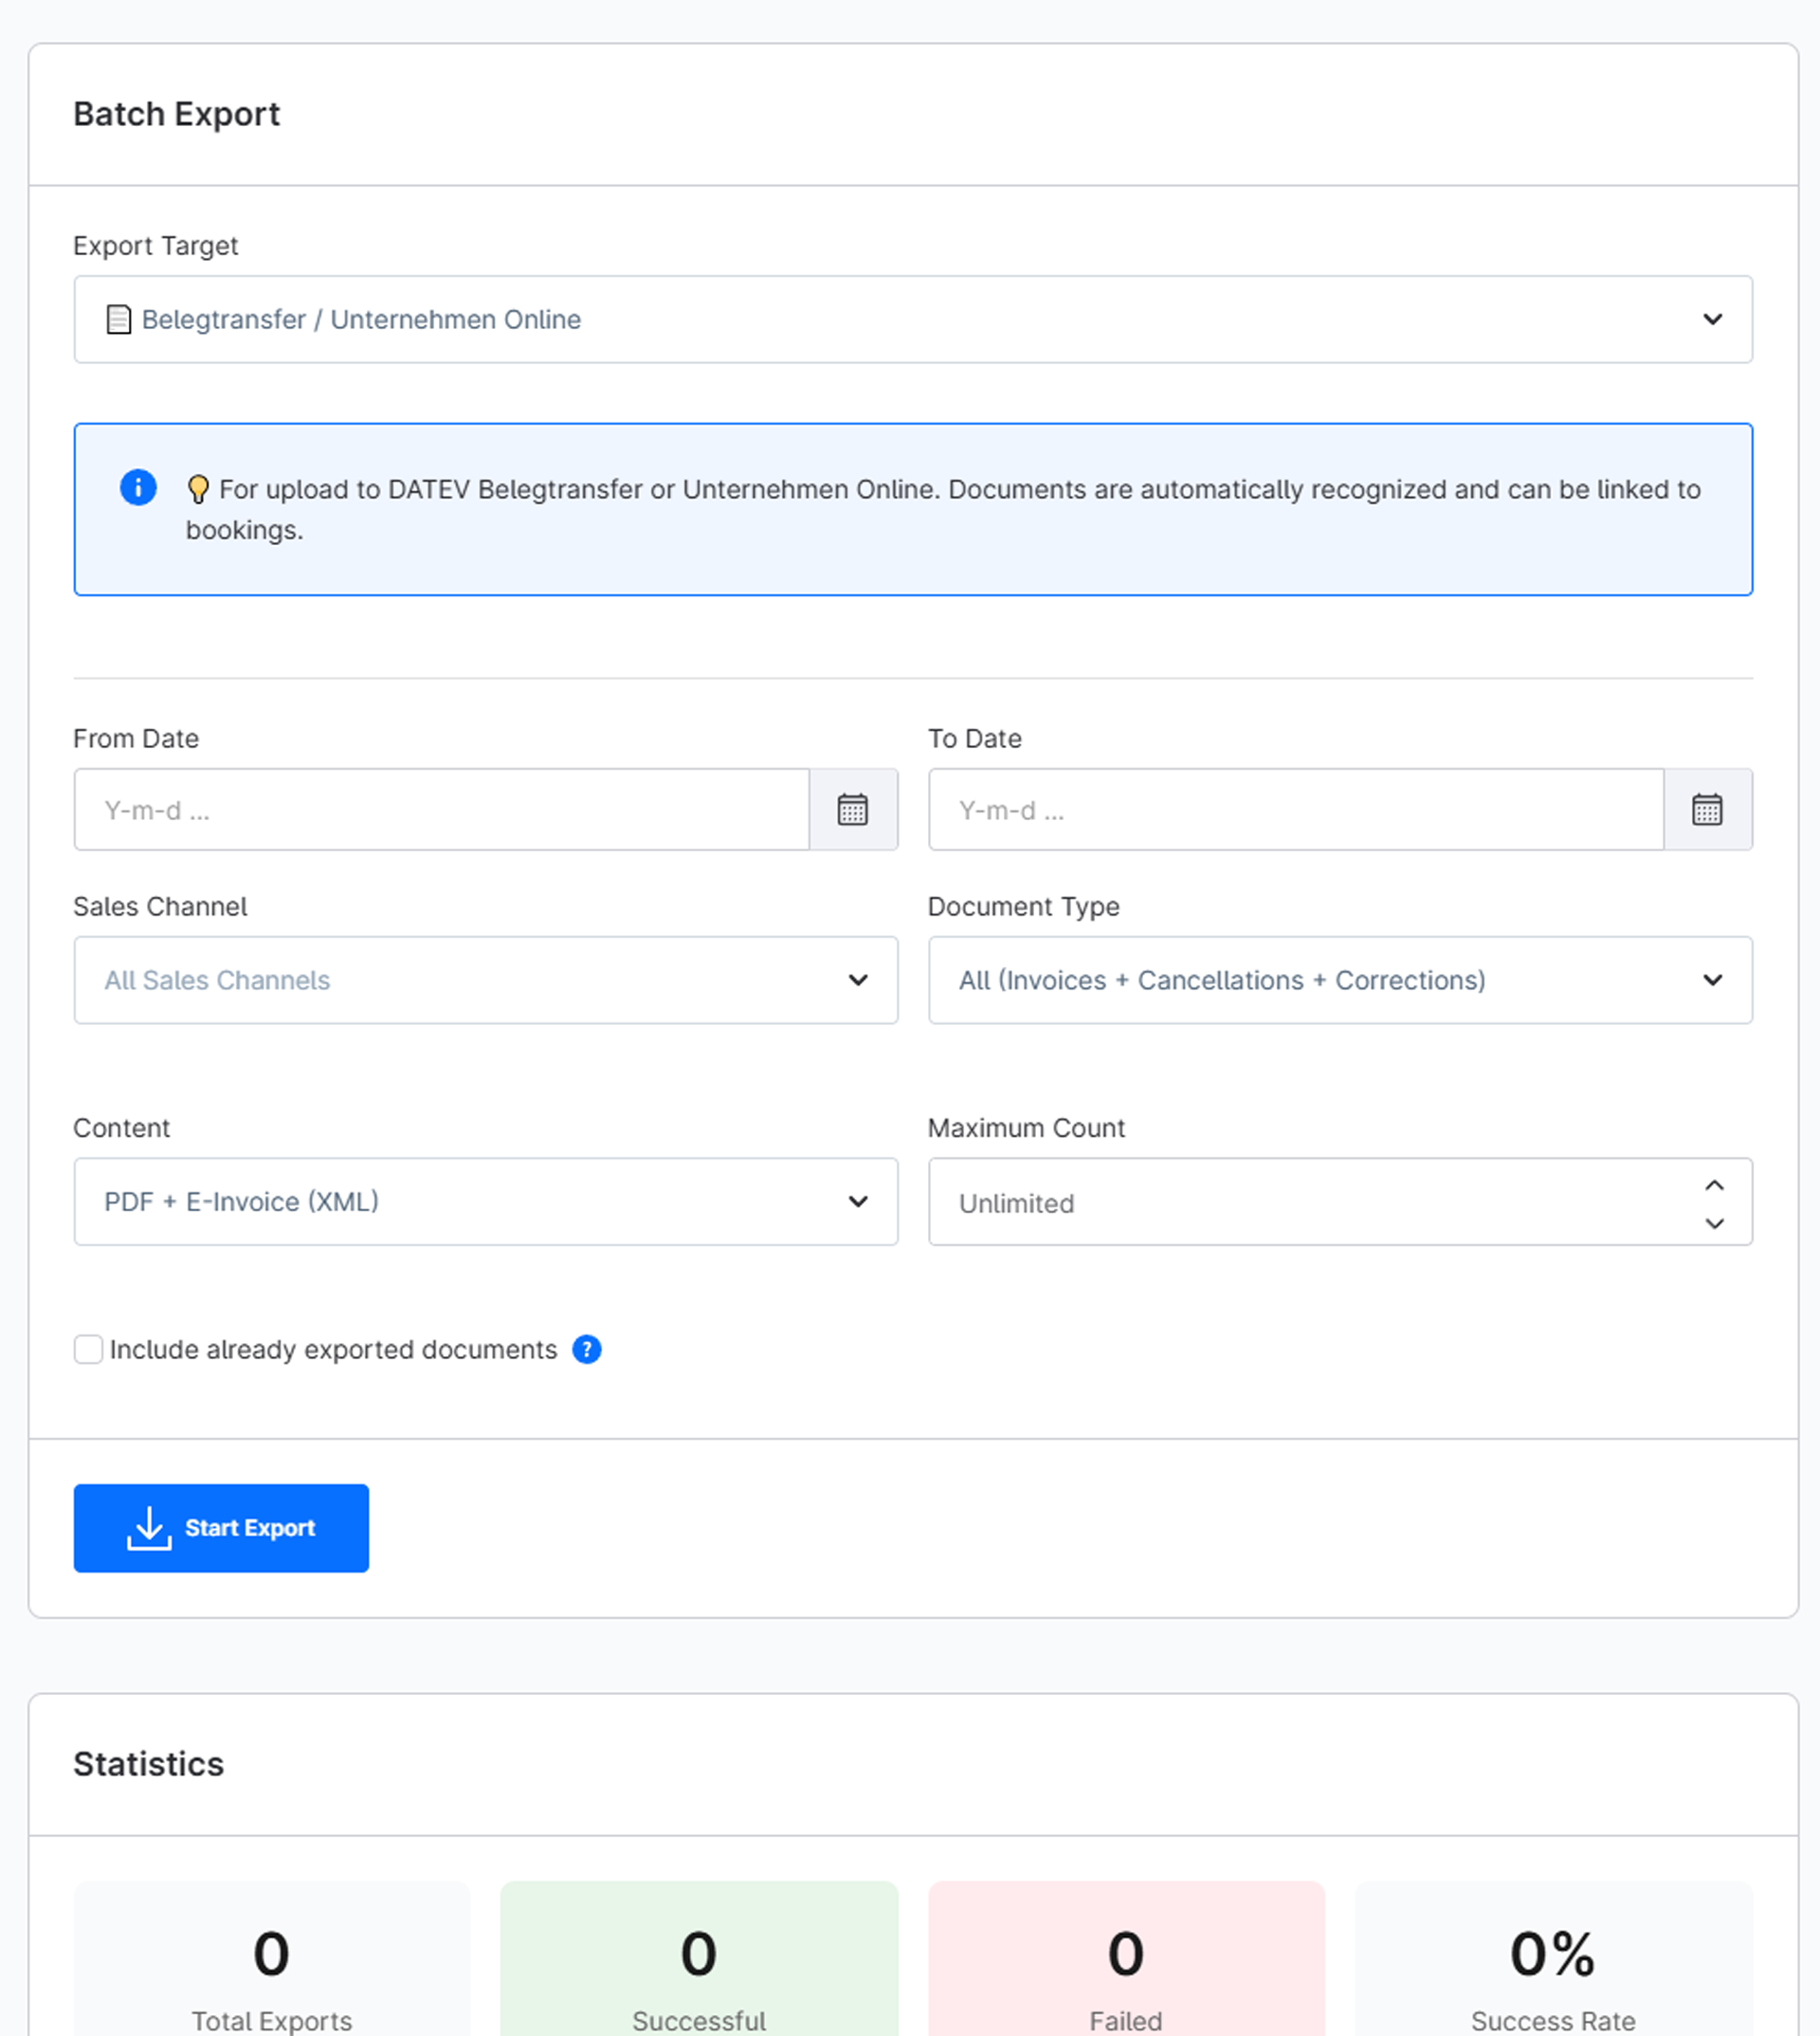Expand the Content dropdown
Screen dimensions: 1820x2036
pyautogui.click(x=486, y=1201)
